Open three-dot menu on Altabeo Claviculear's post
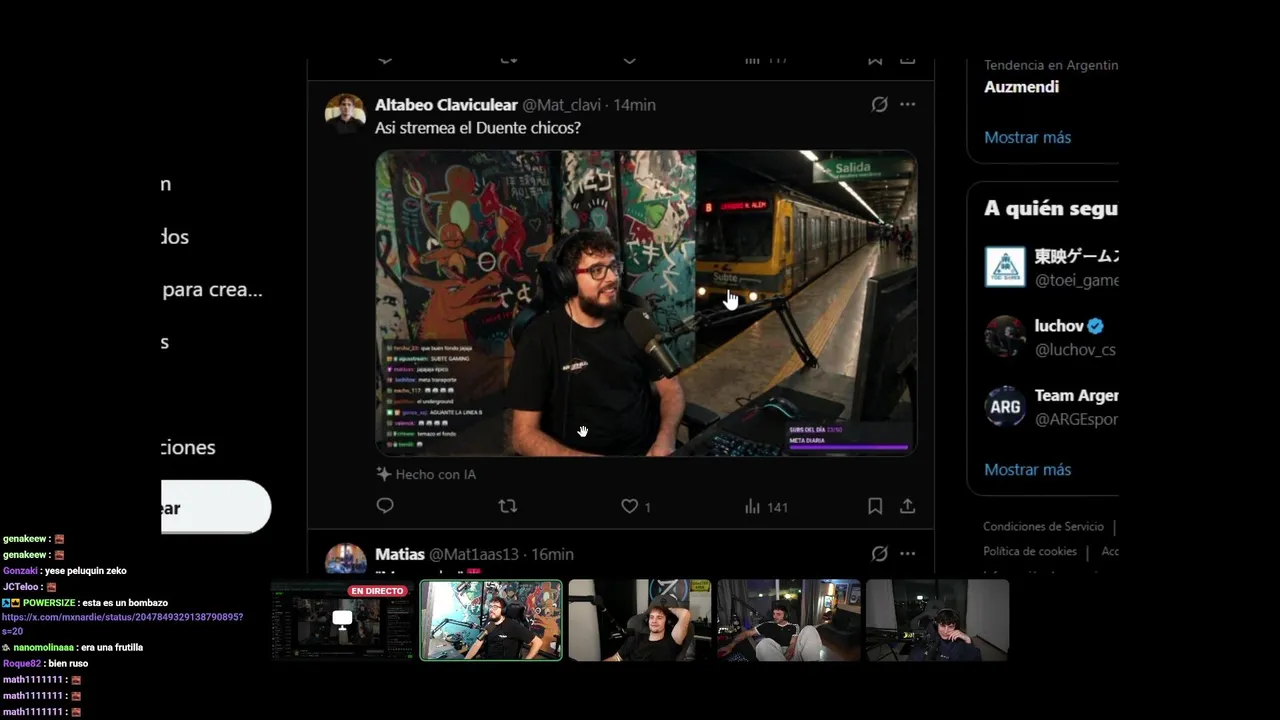The image size is (1280, 720). pos(907,105)
